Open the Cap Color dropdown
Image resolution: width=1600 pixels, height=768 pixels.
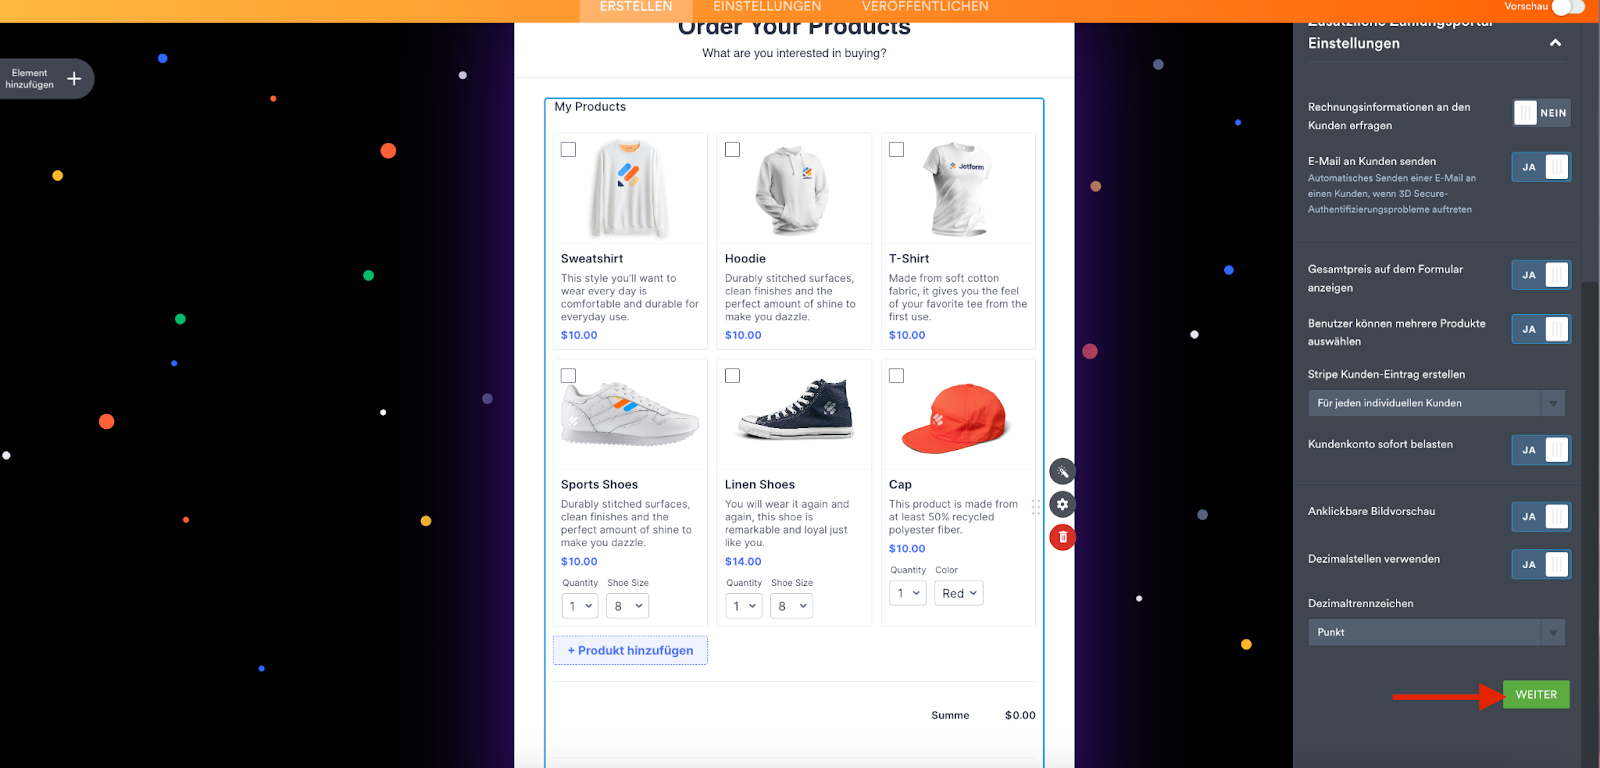[x=959, y=593]
